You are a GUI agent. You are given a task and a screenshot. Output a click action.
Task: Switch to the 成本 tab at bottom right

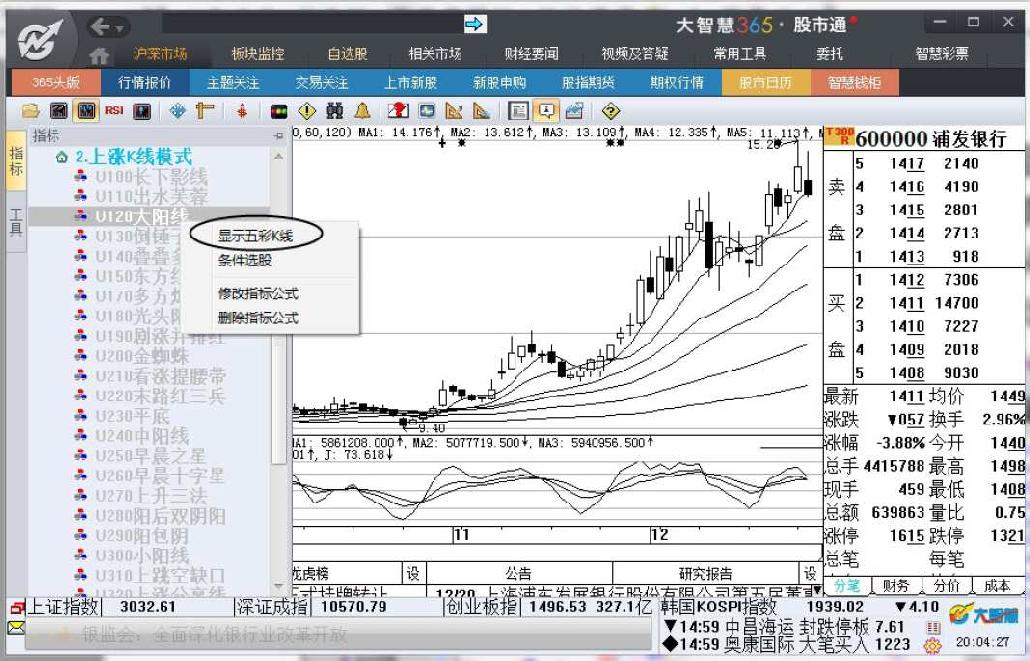[x=996, y=585]
